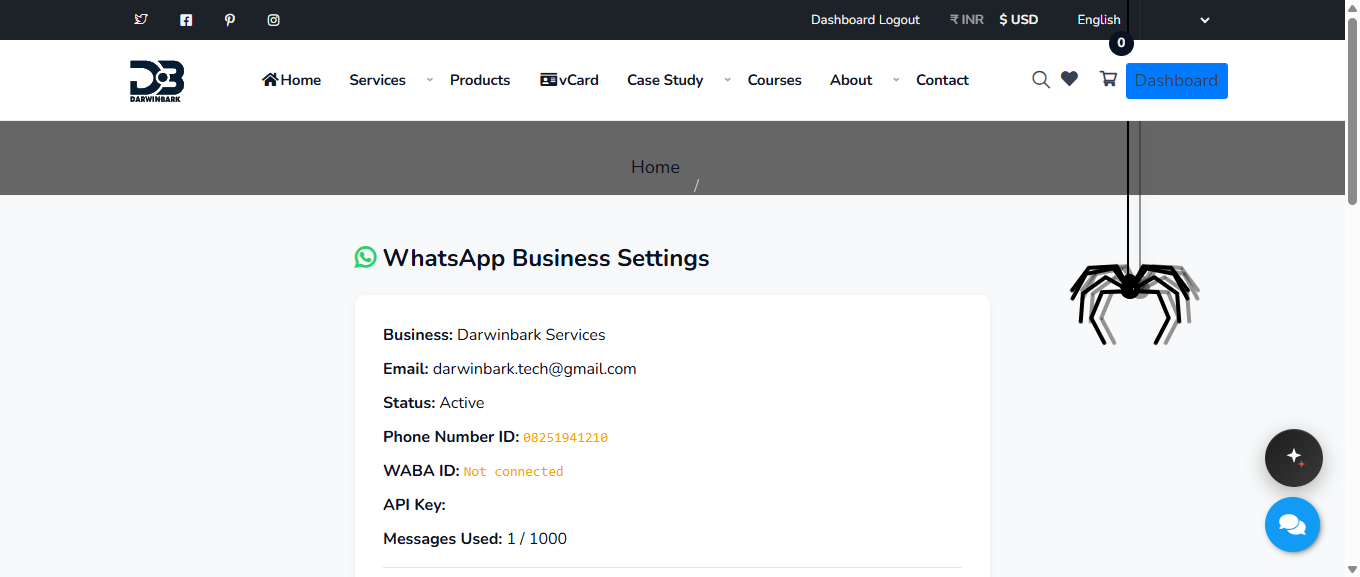The image size is (1360, 577).
Task: Click the 'API Key:' label
Action: point(414,505)
